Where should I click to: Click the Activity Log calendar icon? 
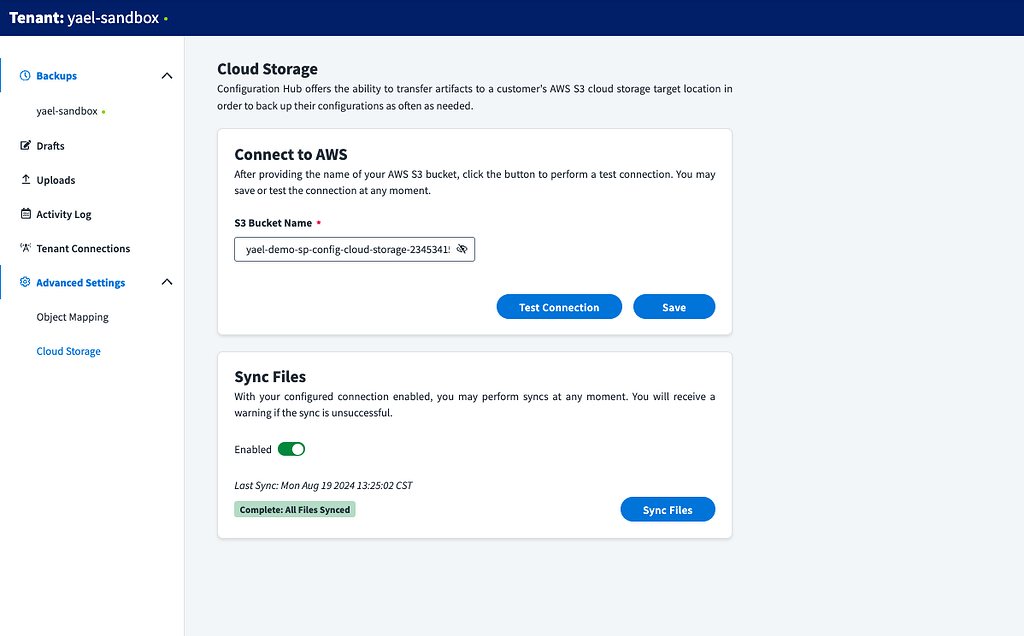click(x=24, y=214)
